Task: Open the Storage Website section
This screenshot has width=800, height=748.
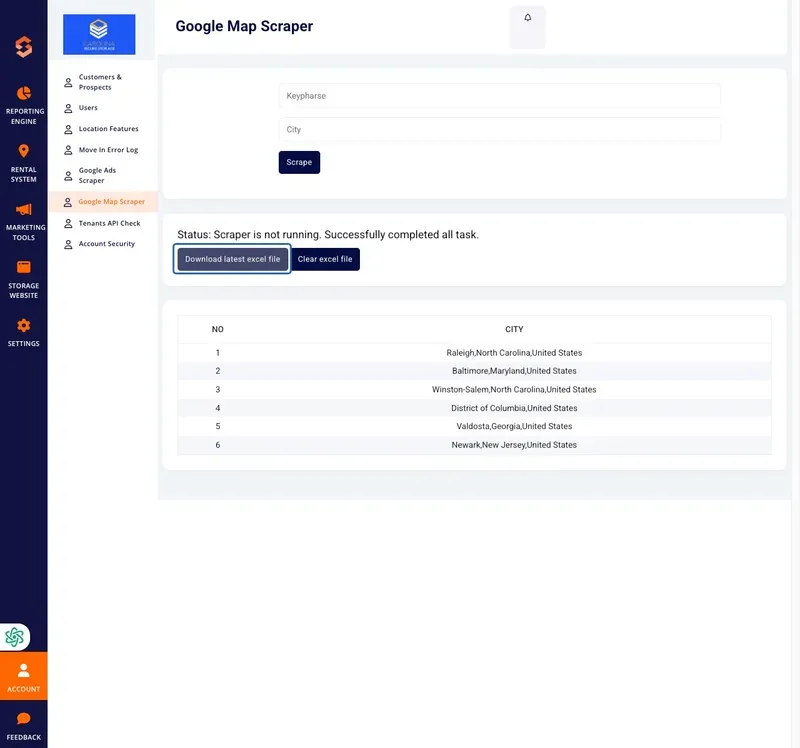Action: (x=23, y=280)
